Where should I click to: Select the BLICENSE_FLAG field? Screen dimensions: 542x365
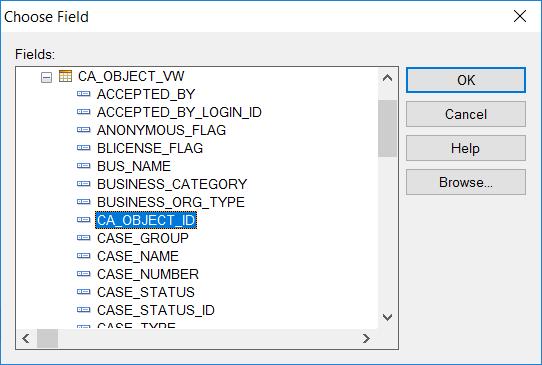[x=150, y=148]
